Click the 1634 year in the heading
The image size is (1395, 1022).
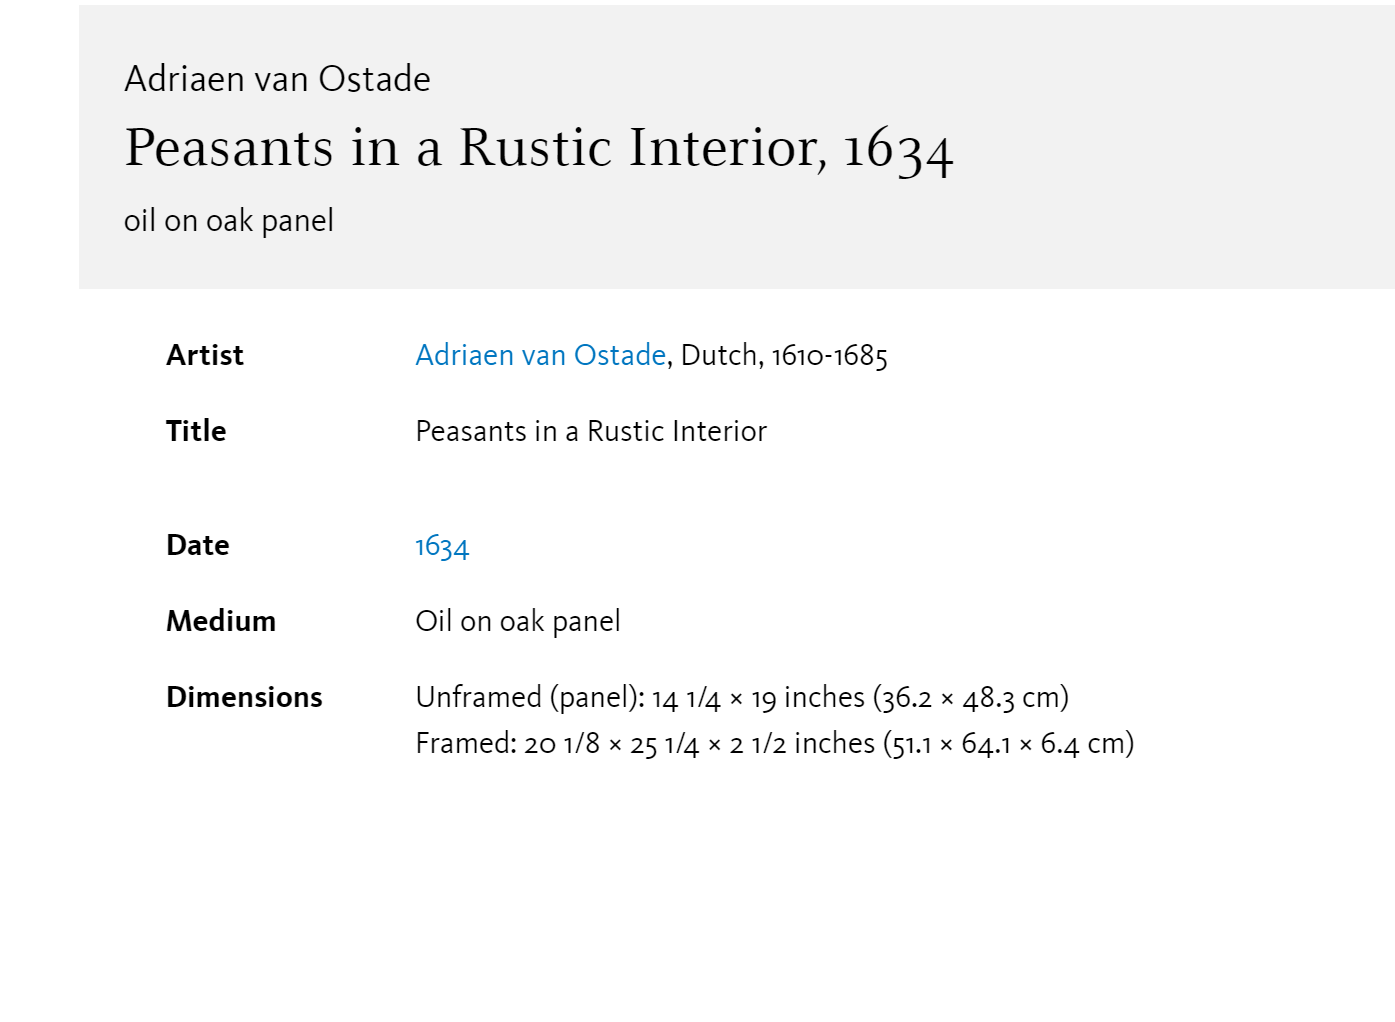tap(899, 150)
